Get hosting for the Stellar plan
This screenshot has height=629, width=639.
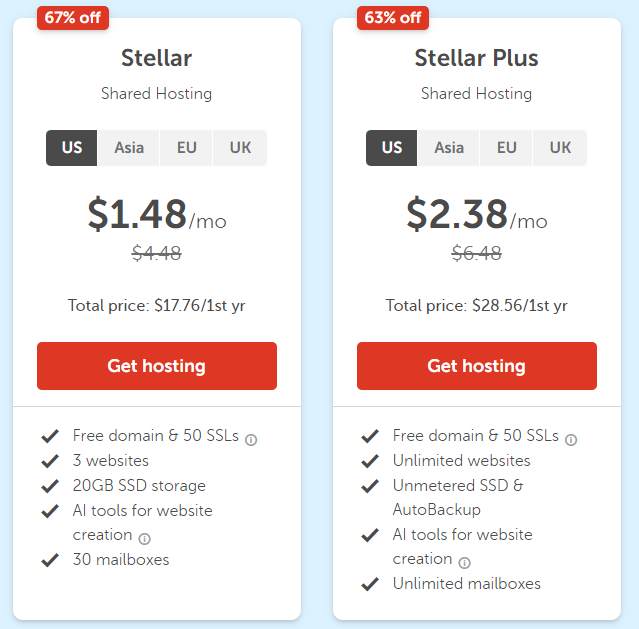pos(157,366)
